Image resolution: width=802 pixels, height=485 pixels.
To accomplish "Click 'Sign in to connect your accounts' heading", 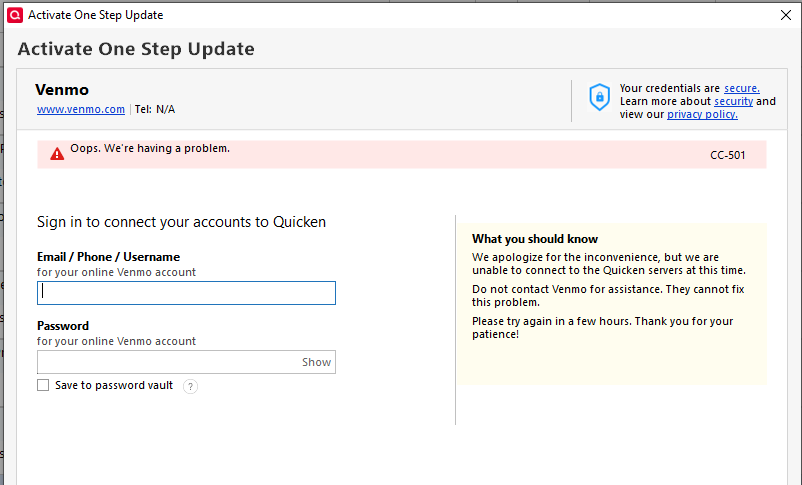I will (x=181, y=222).
